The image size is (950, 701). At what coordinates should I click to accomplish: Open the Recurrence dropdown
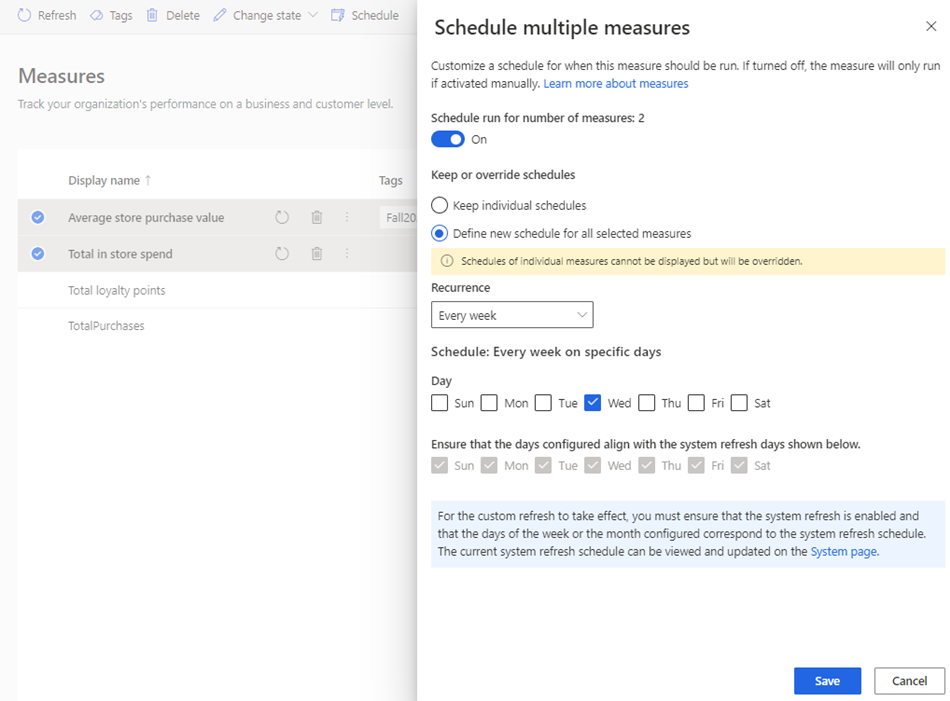click(x=512, y=314)
